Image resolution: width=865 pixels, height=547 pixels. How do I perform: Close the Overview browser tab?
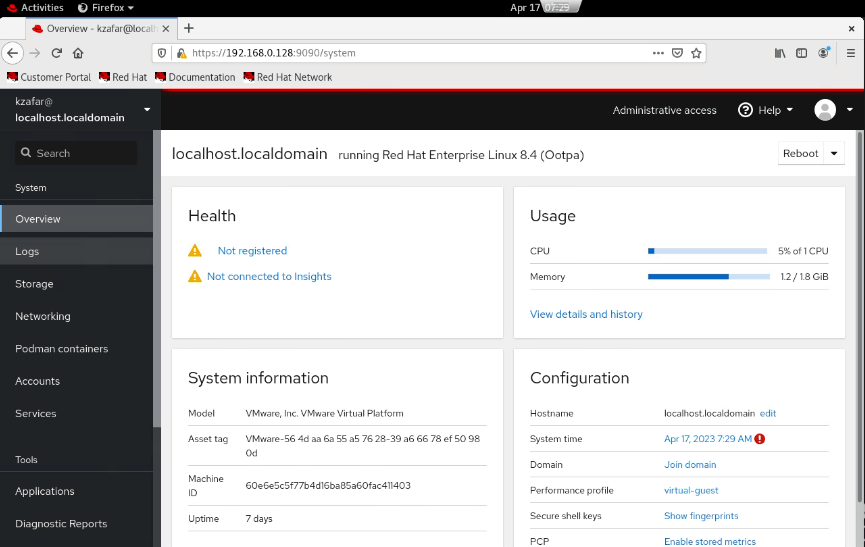pyautogui.click(x=165, y=29)
